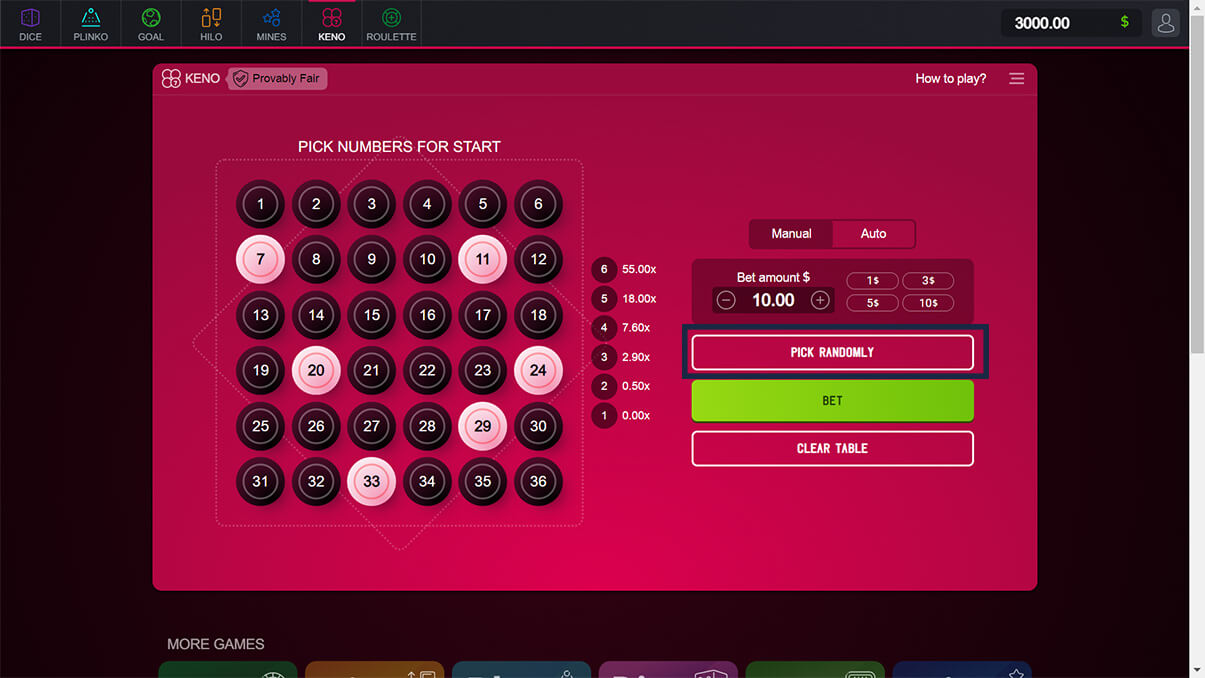Open the Roulette game icon

point(391,24)
